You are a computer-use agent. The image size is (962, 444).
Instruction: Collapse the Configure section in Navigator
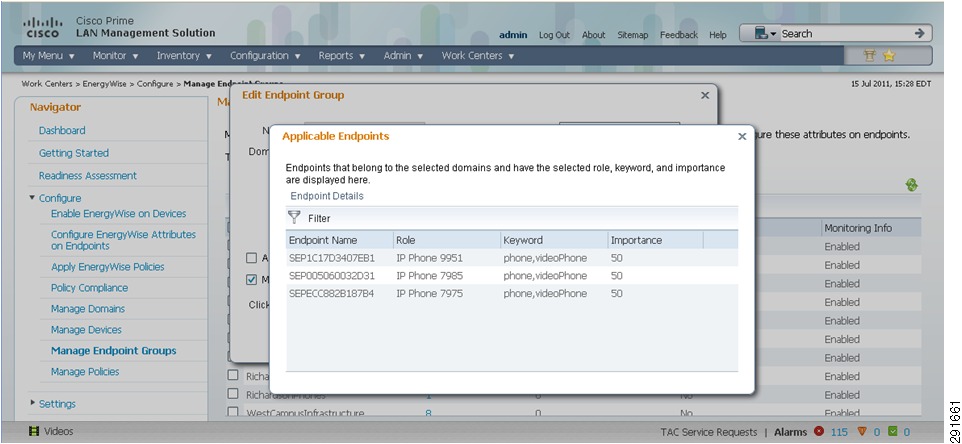tap(32, 197)
